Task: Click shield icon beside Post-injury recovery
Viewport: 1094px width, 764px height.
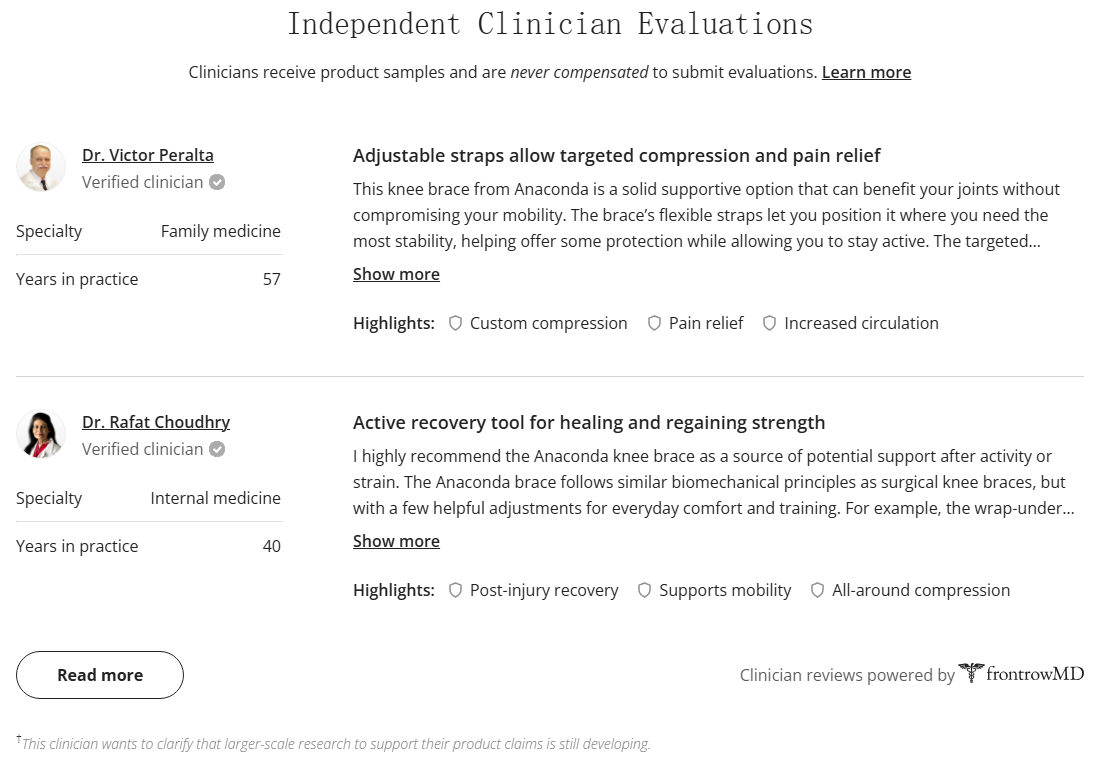Action: point(456,590)
